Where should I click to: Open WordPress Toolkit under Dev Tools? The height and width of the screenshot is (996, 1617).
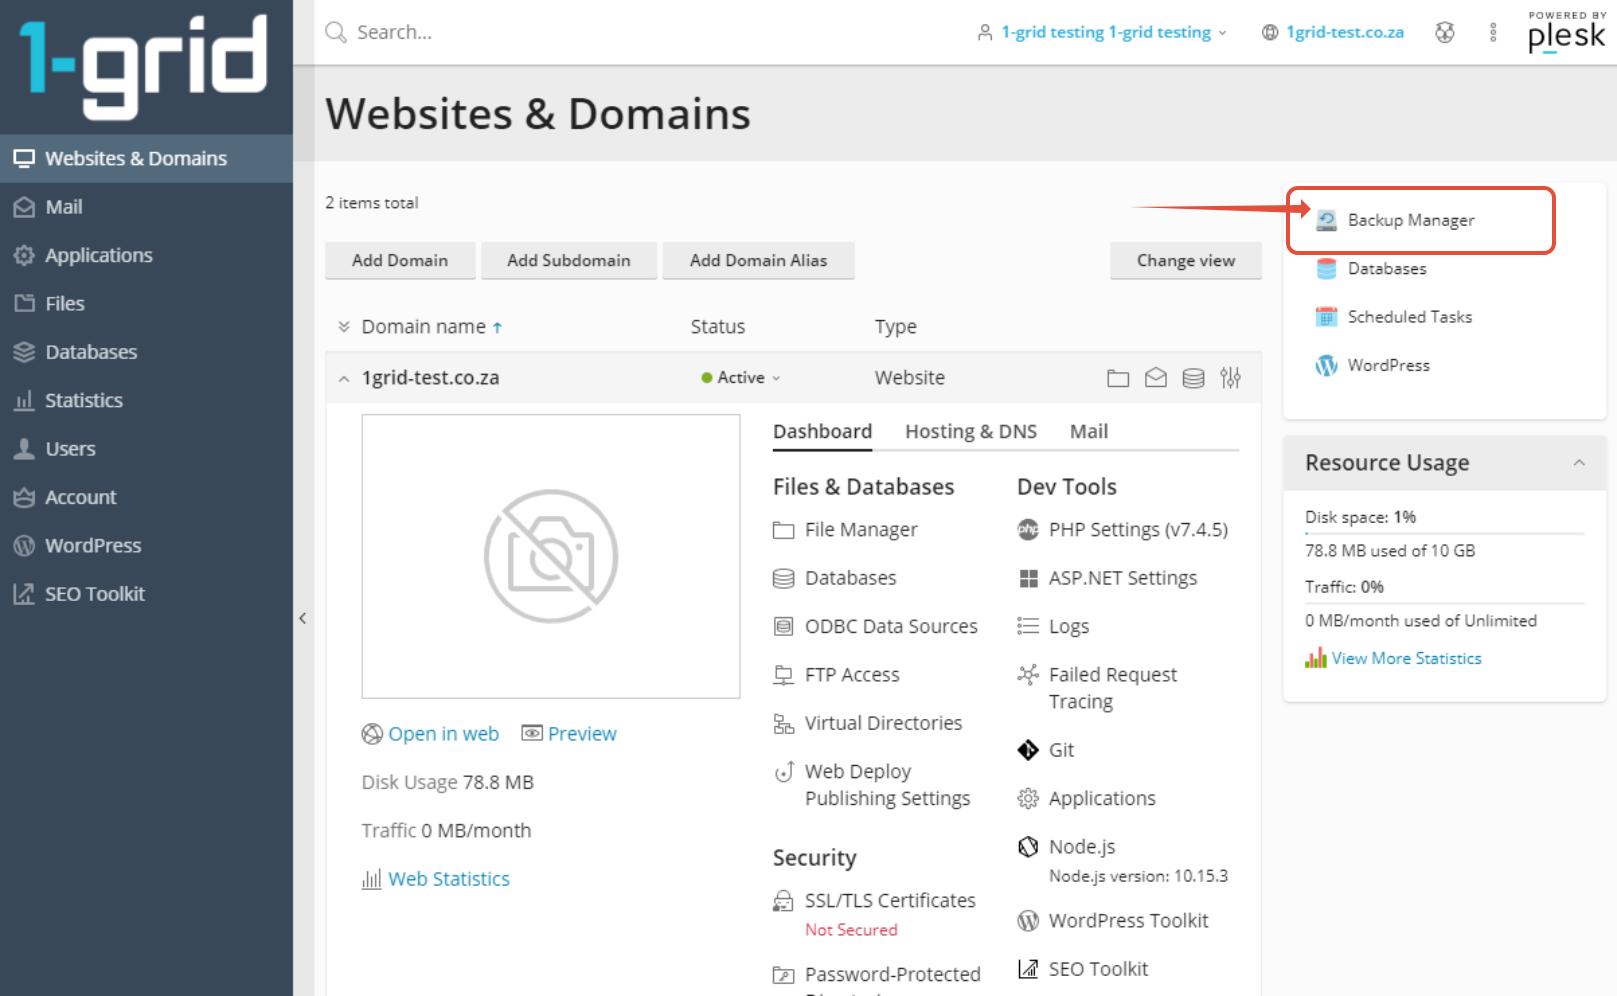click(x=1112, y=921)
